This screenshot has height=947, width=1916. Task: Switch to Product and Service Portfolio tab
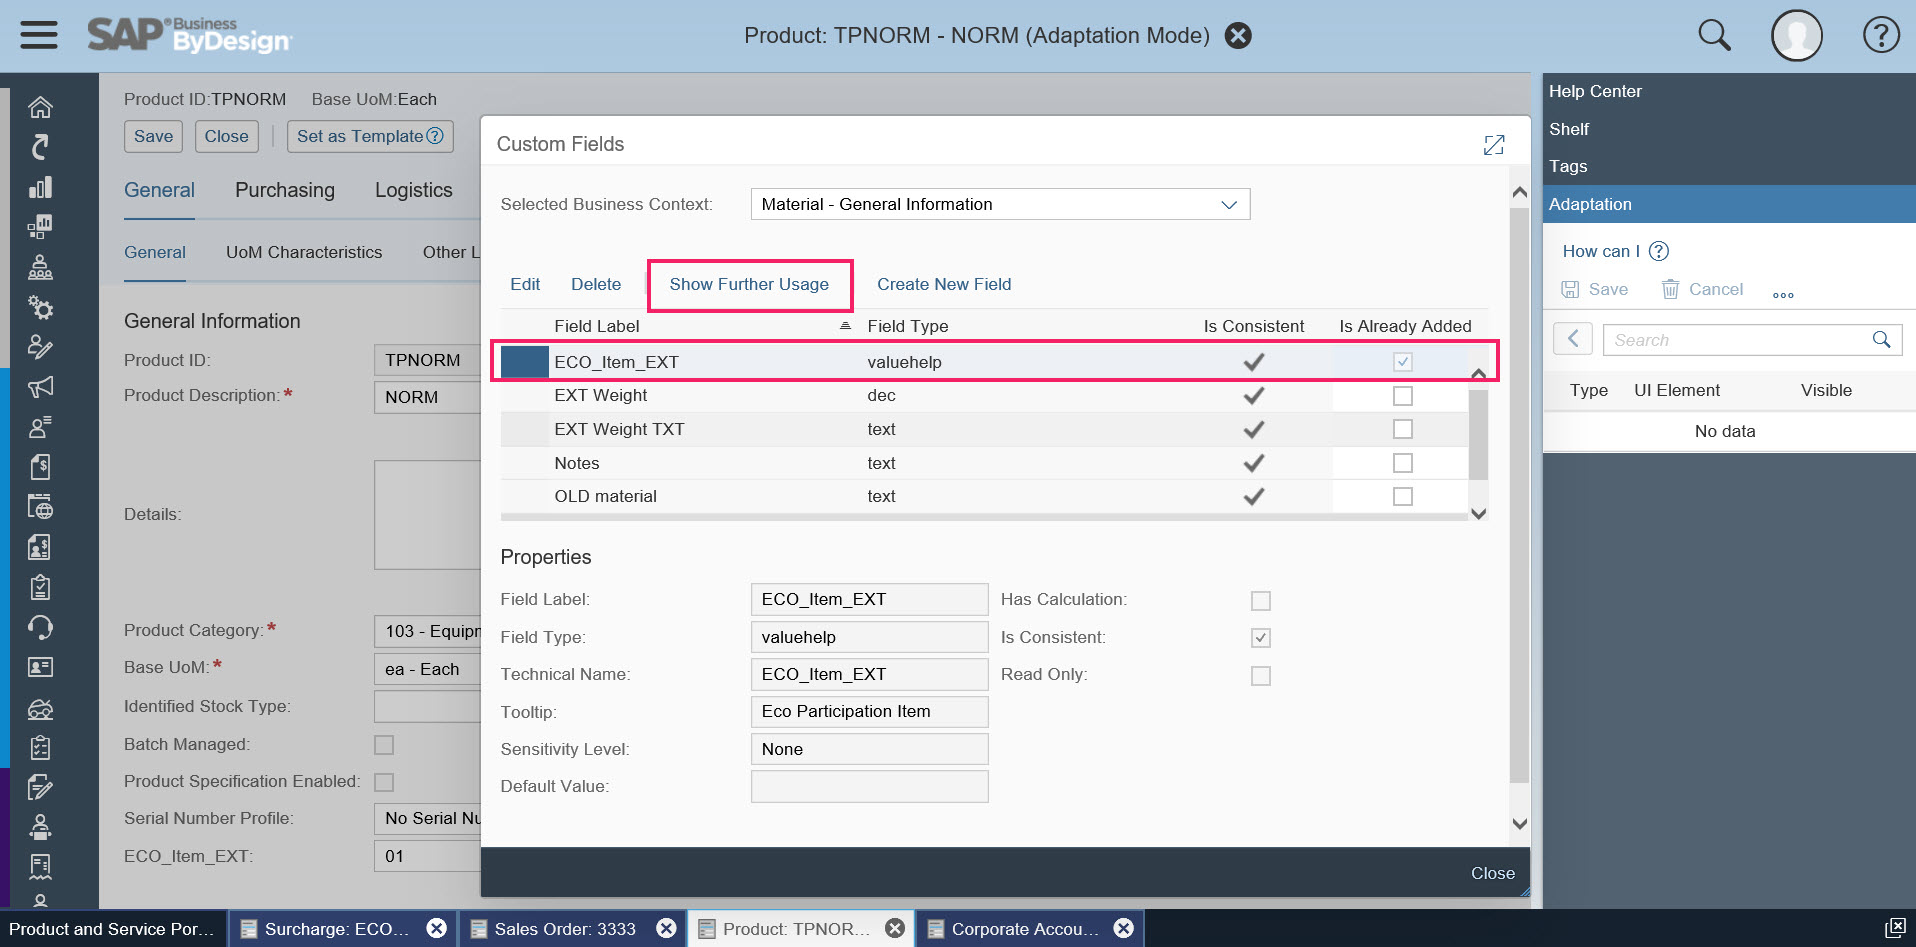click(112, 928)
